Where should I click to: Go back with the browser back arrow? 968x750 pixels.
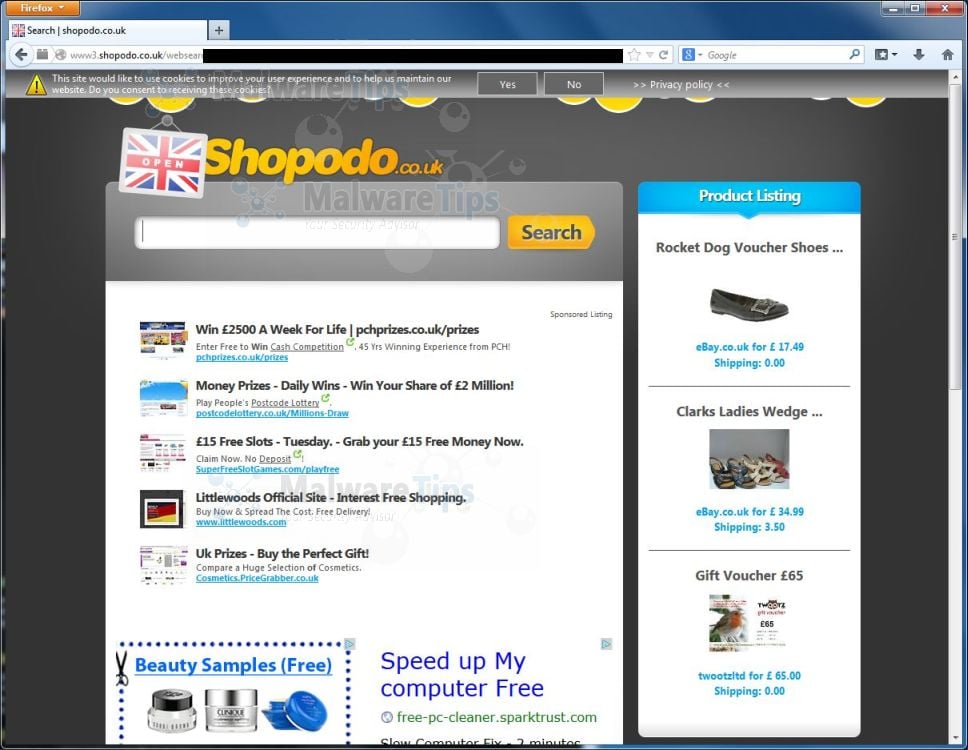[20, 55]
